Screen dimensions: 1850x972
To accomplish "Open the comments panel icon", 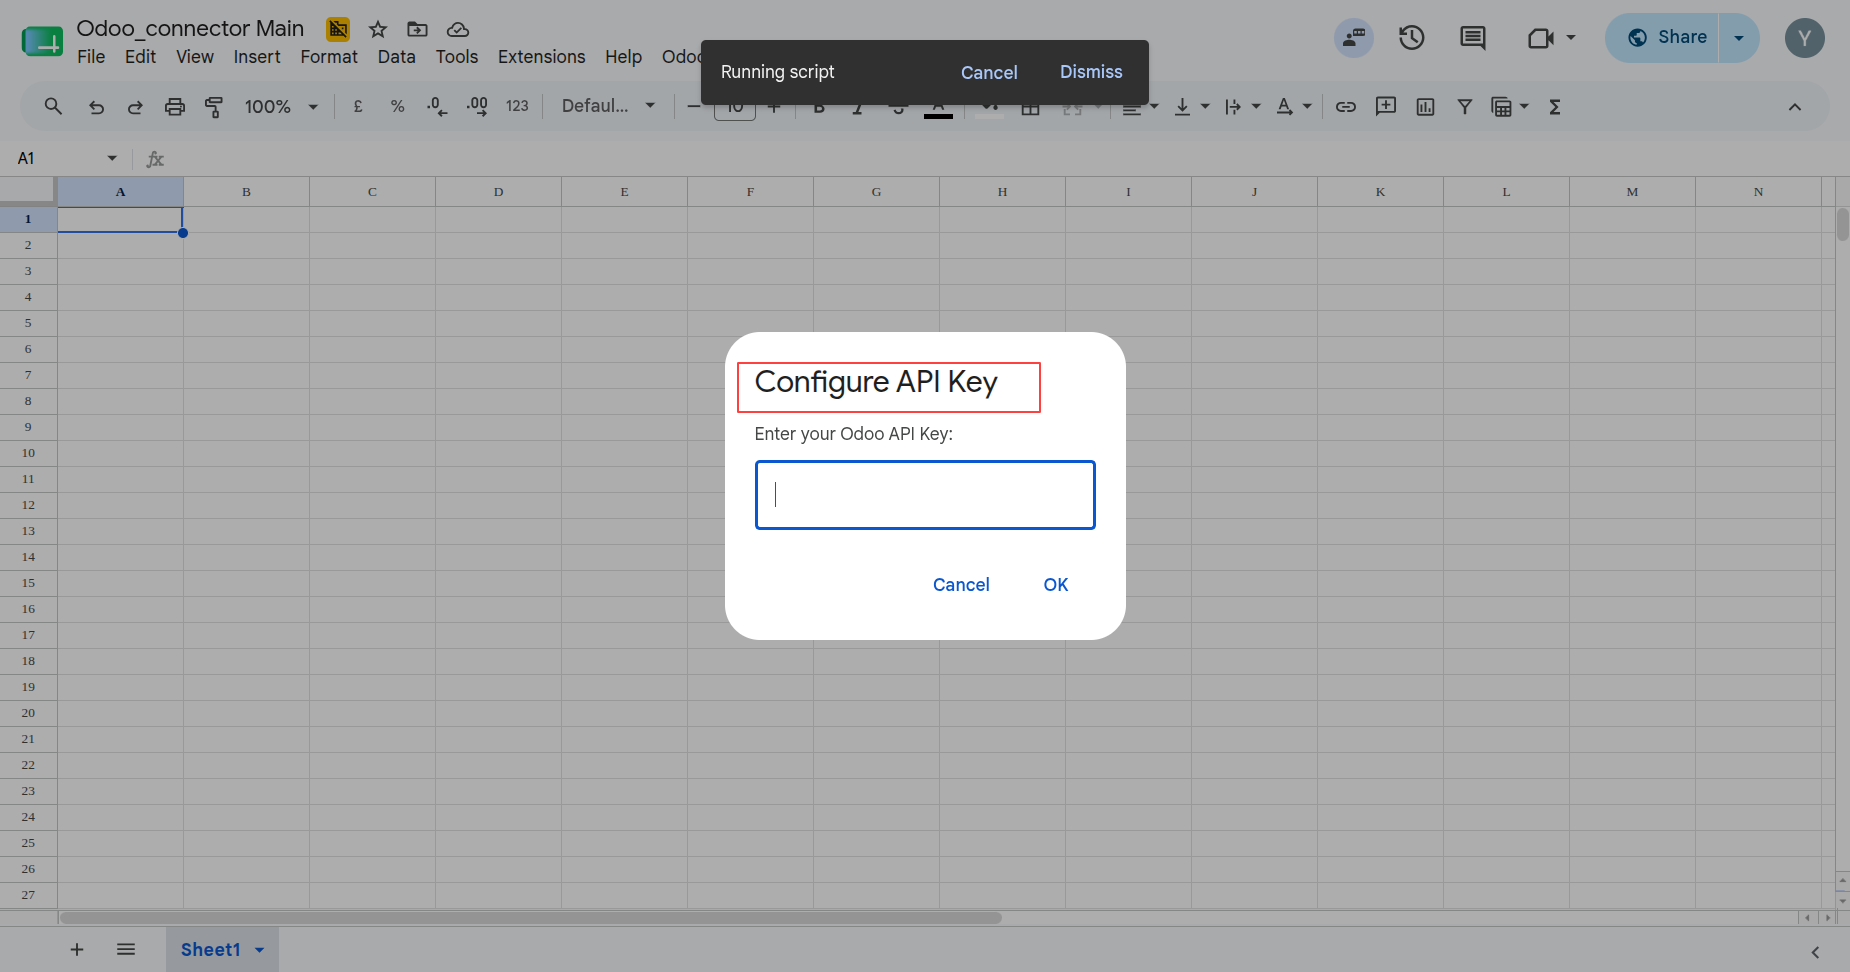I will [1473, 38].
